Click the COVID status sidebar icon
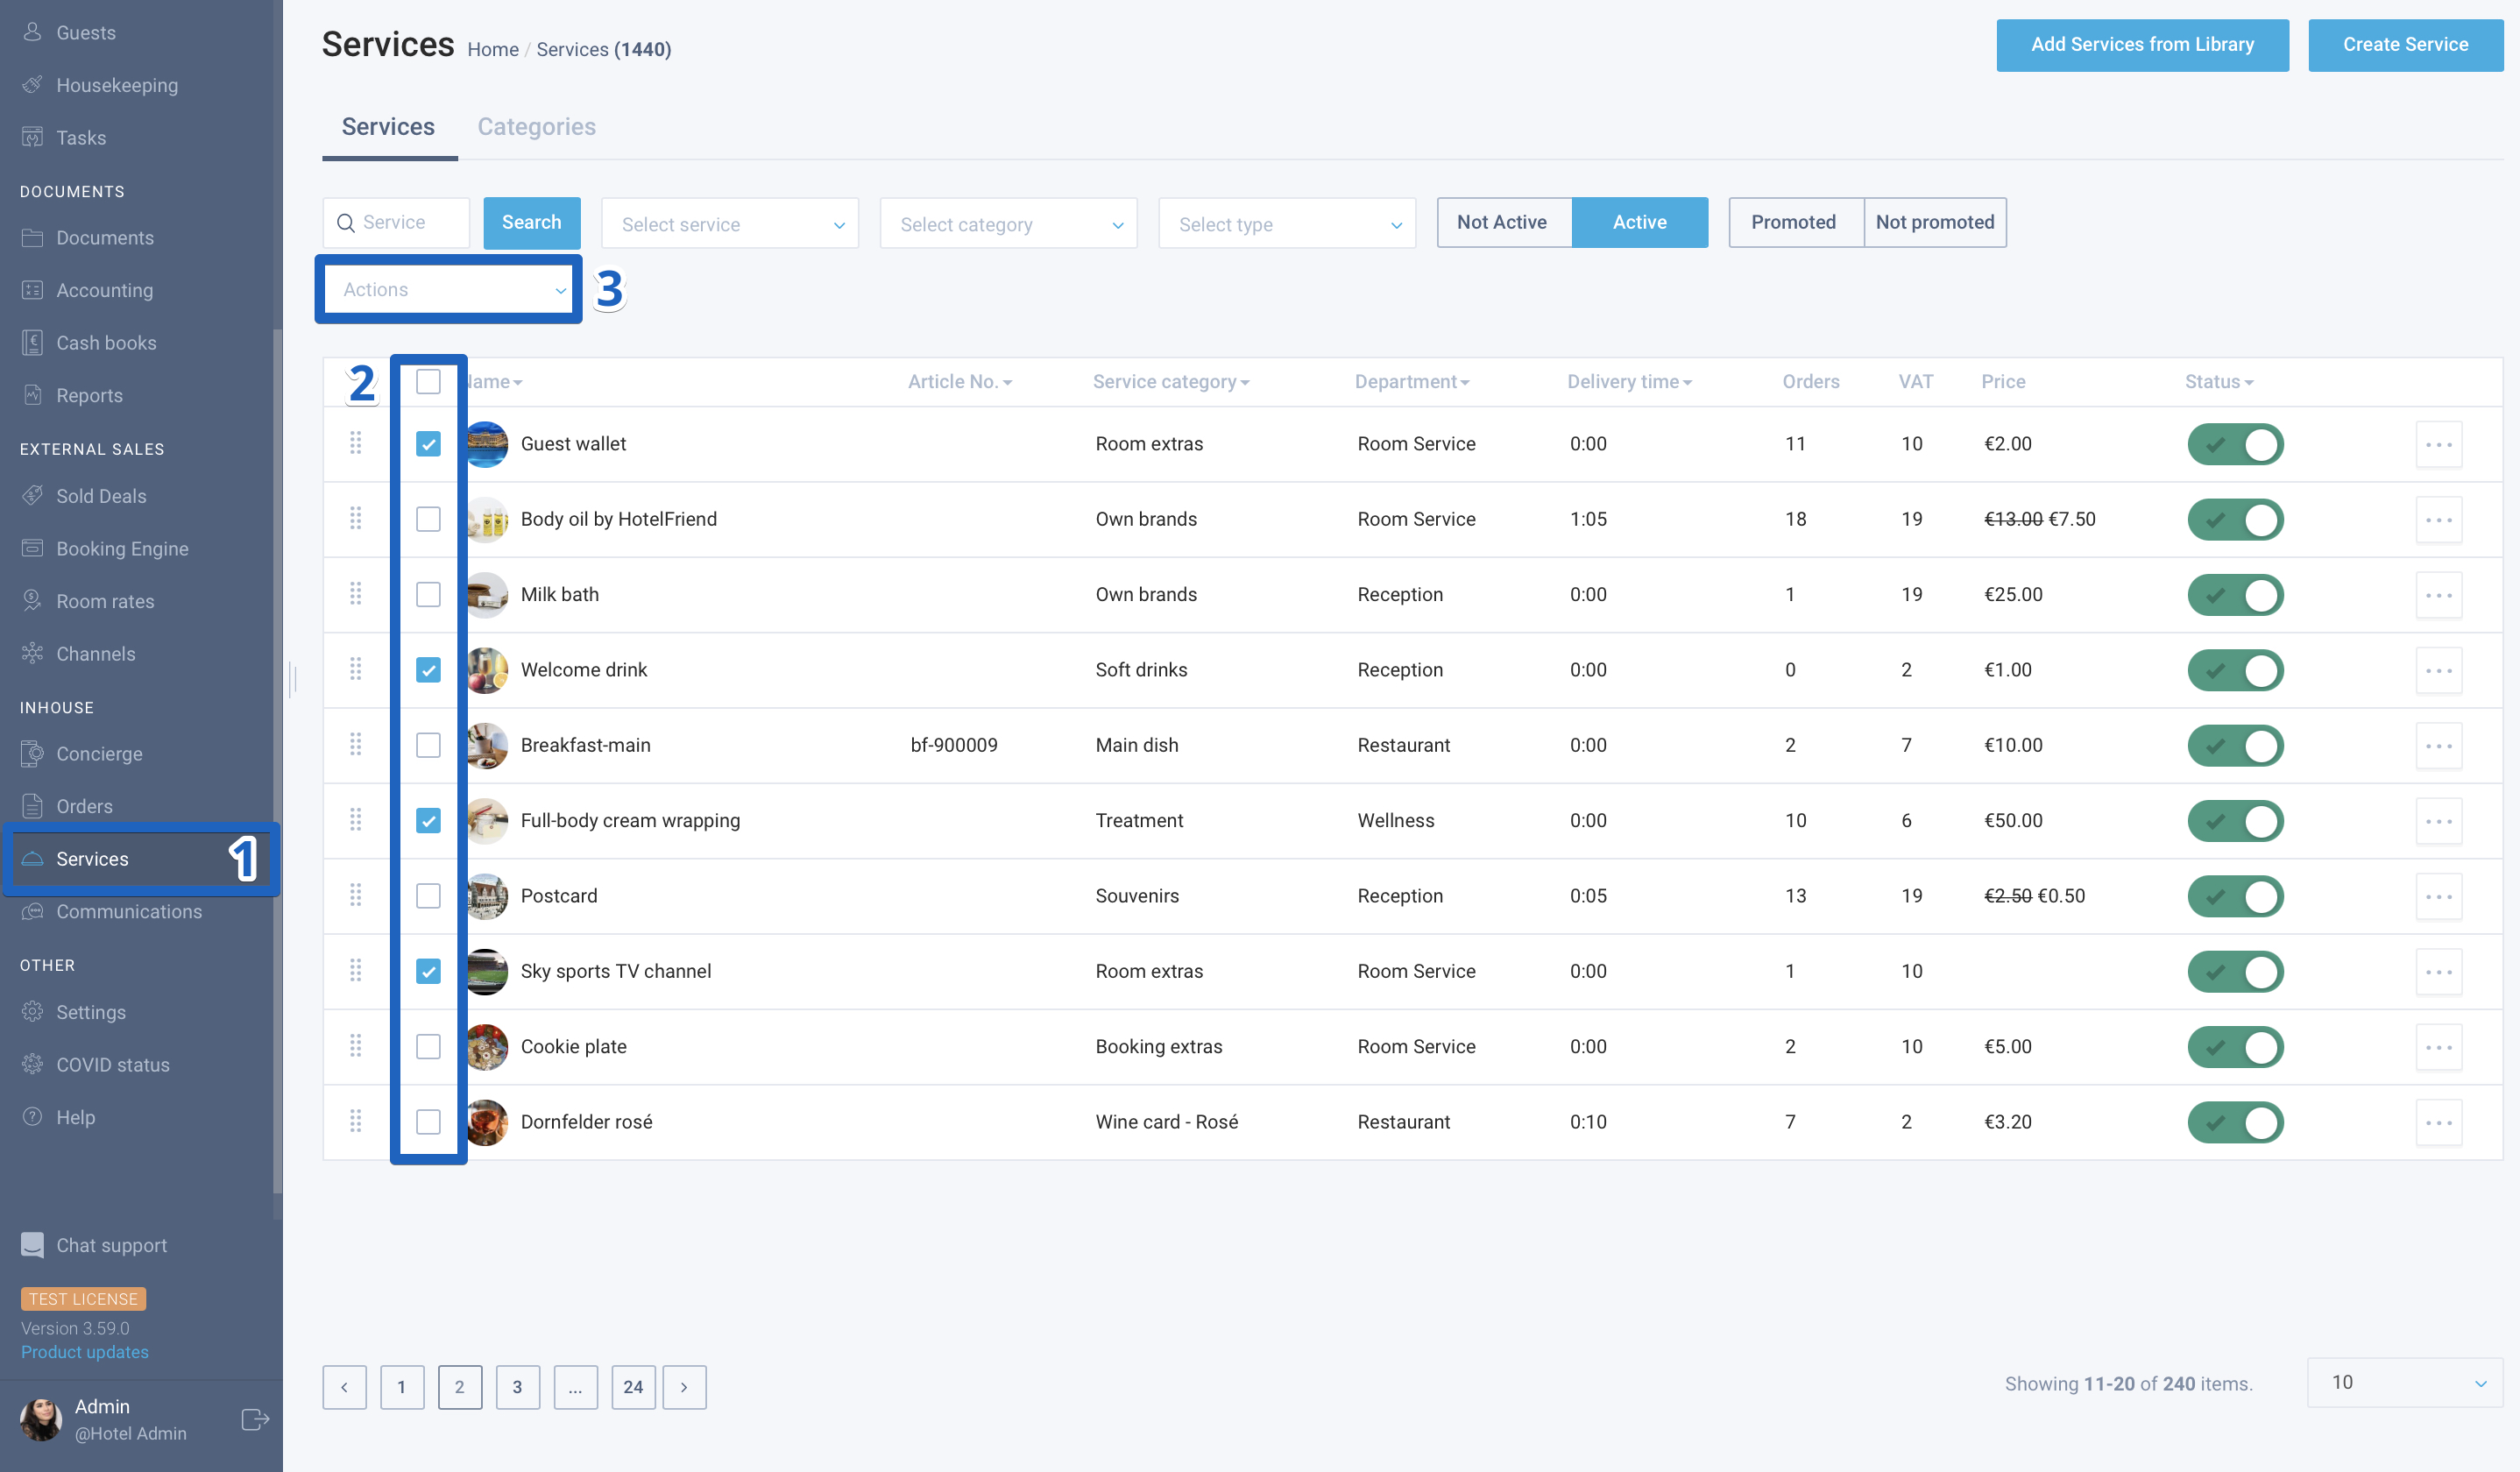2520x1472 pixels. 32,1064
